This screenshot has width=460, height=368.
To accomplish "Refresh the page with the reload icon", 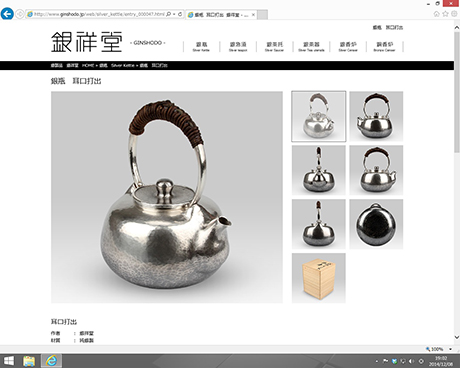I will tap(180, 14).
